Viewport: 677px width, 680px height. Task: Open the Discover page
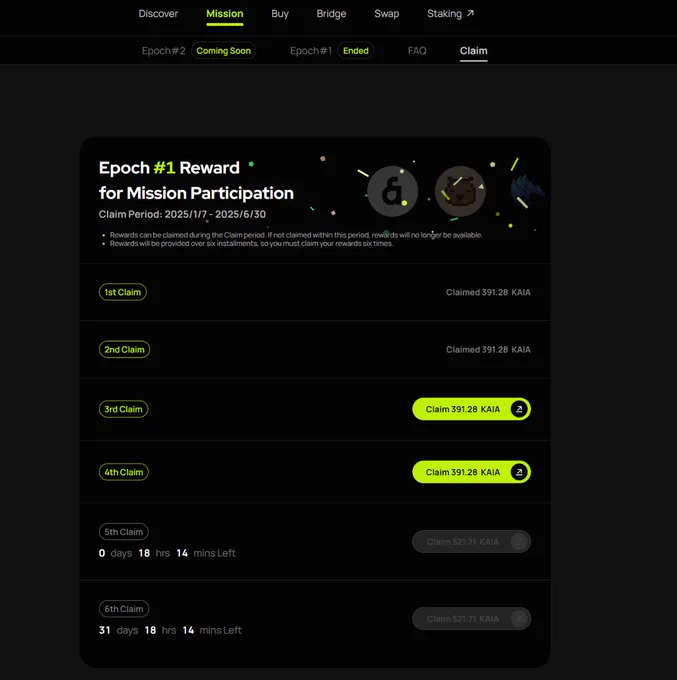[x=158, y=14]
